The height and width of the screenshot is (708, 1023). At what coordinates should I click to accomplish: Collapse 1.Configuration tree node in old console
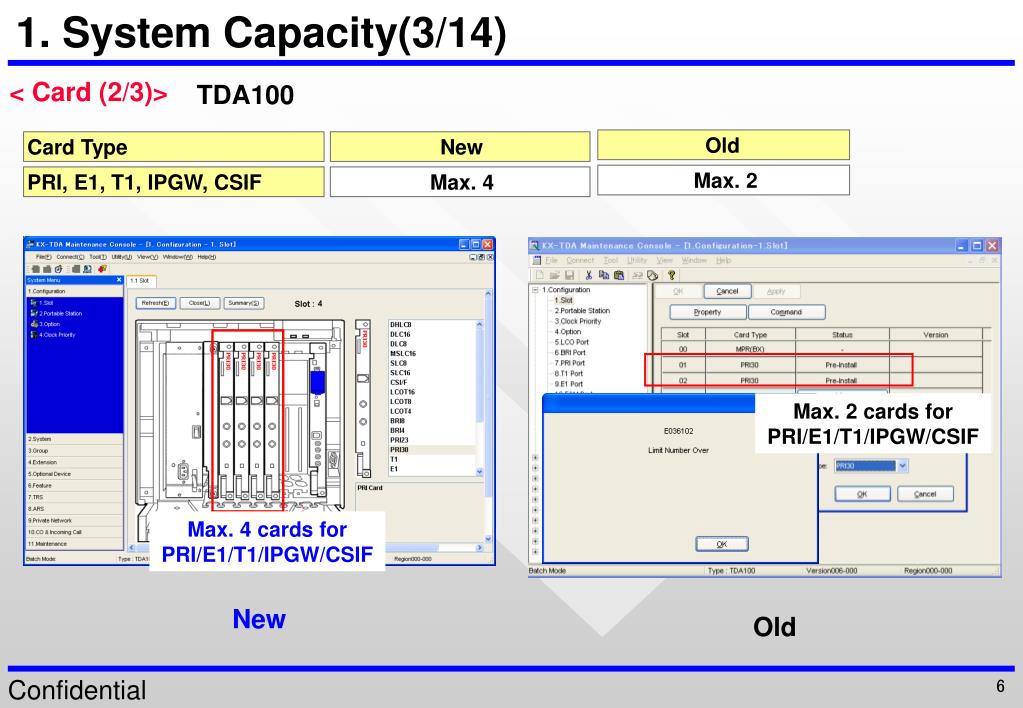click(x=536, y=290)
